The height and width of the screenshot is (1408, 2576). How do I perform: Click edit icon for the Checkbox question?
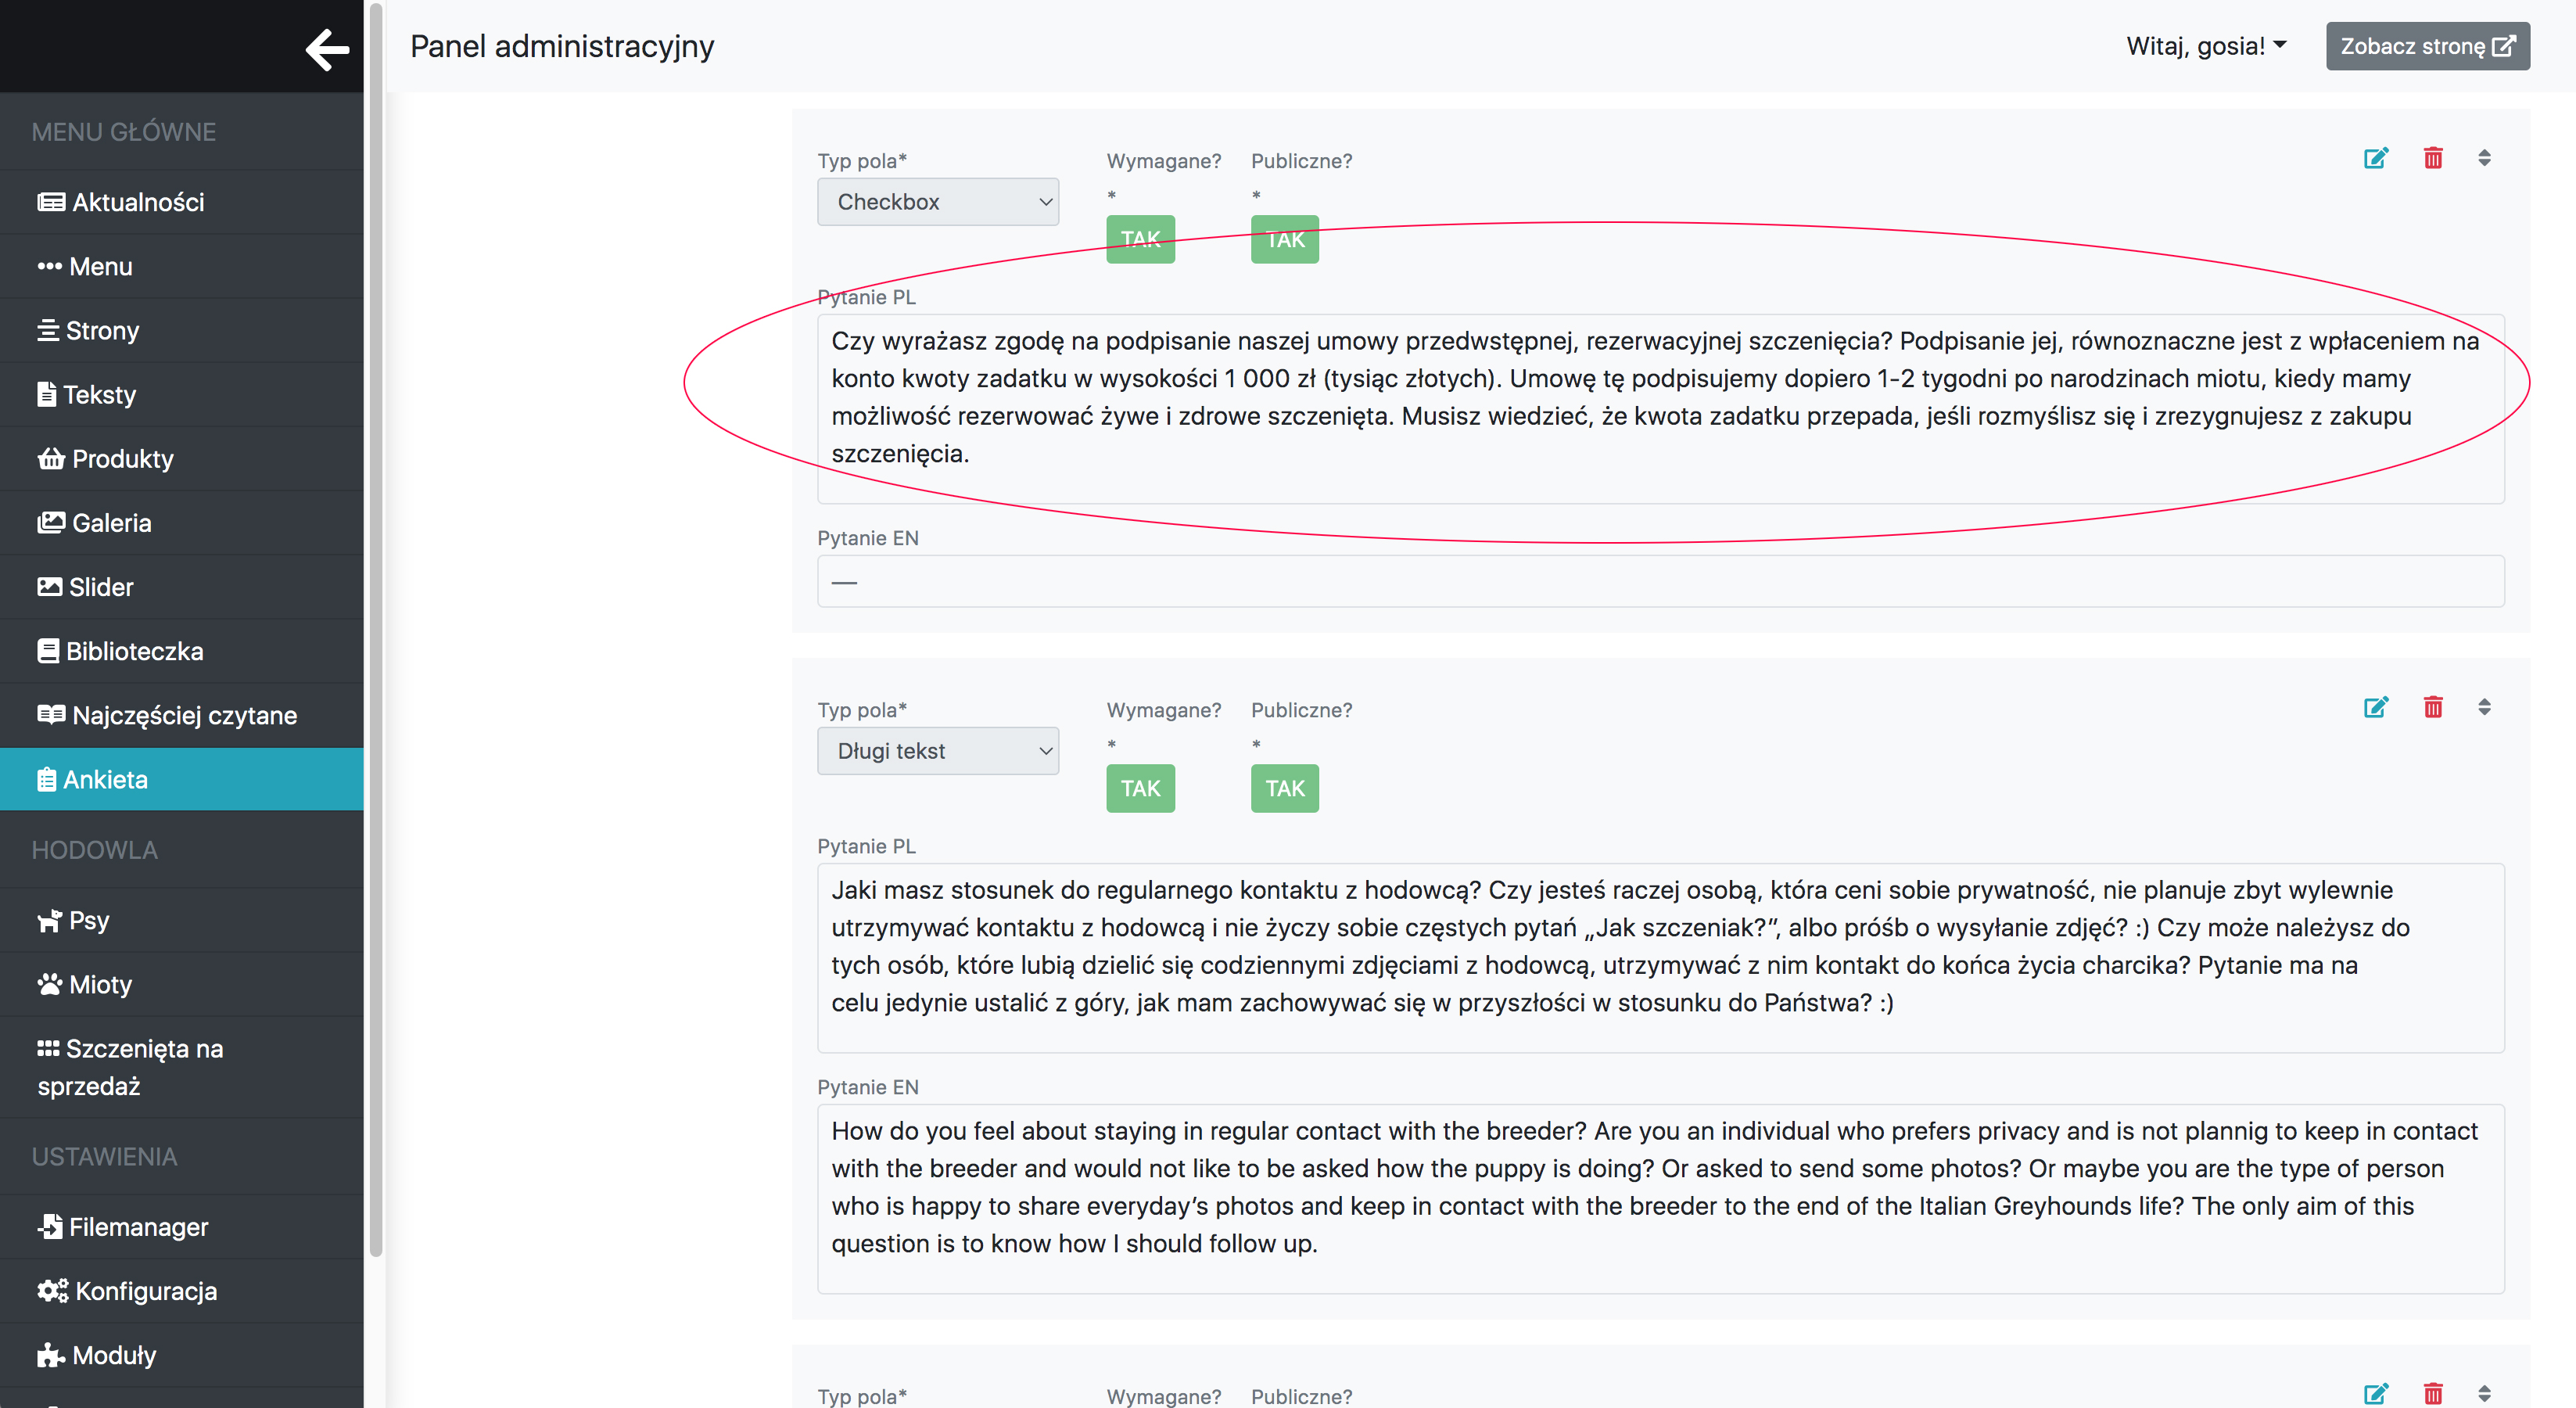pyautogui.click(x=2375, y=158)
